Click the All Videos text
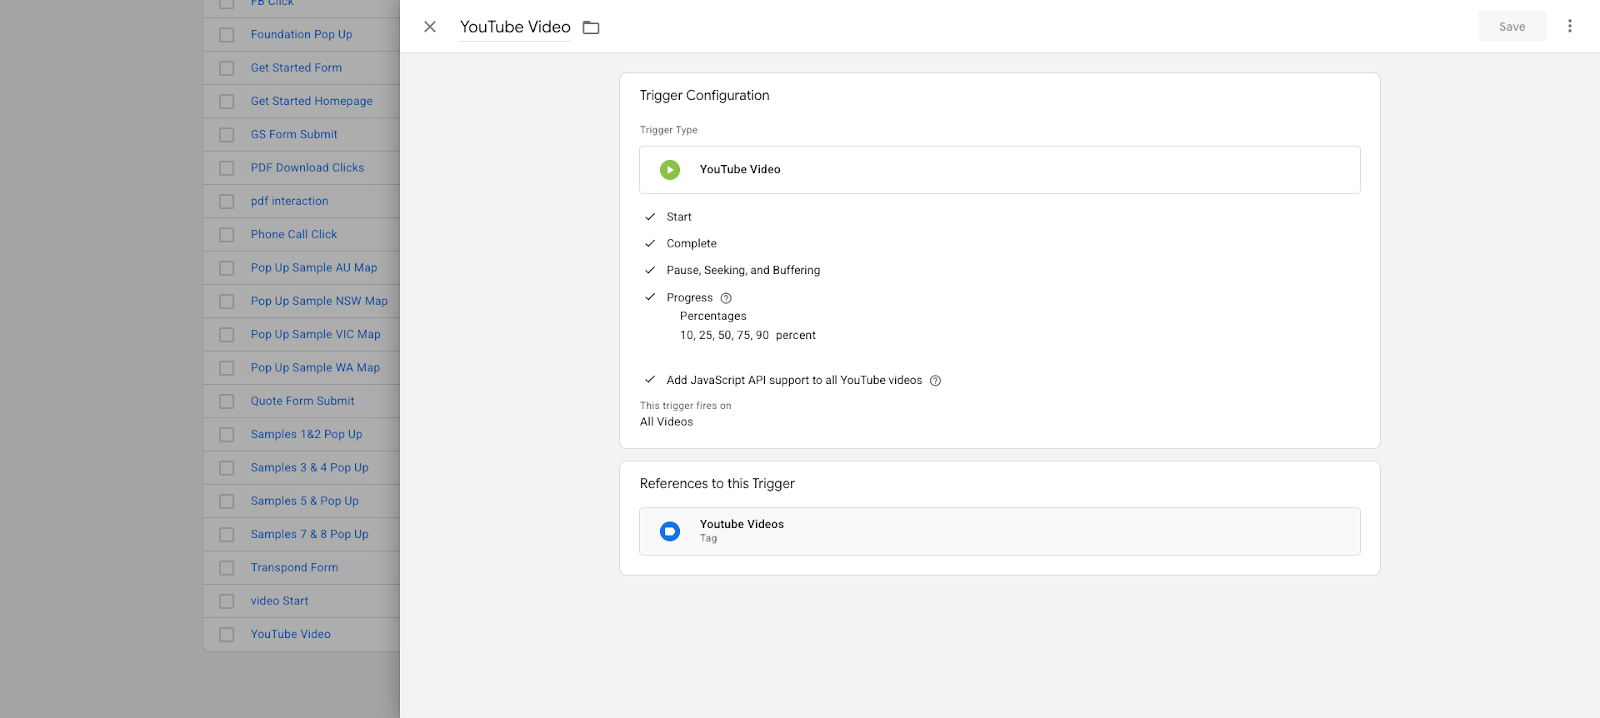The height and width of the screenshot is (718, 1600). click(x=667, y=422)
